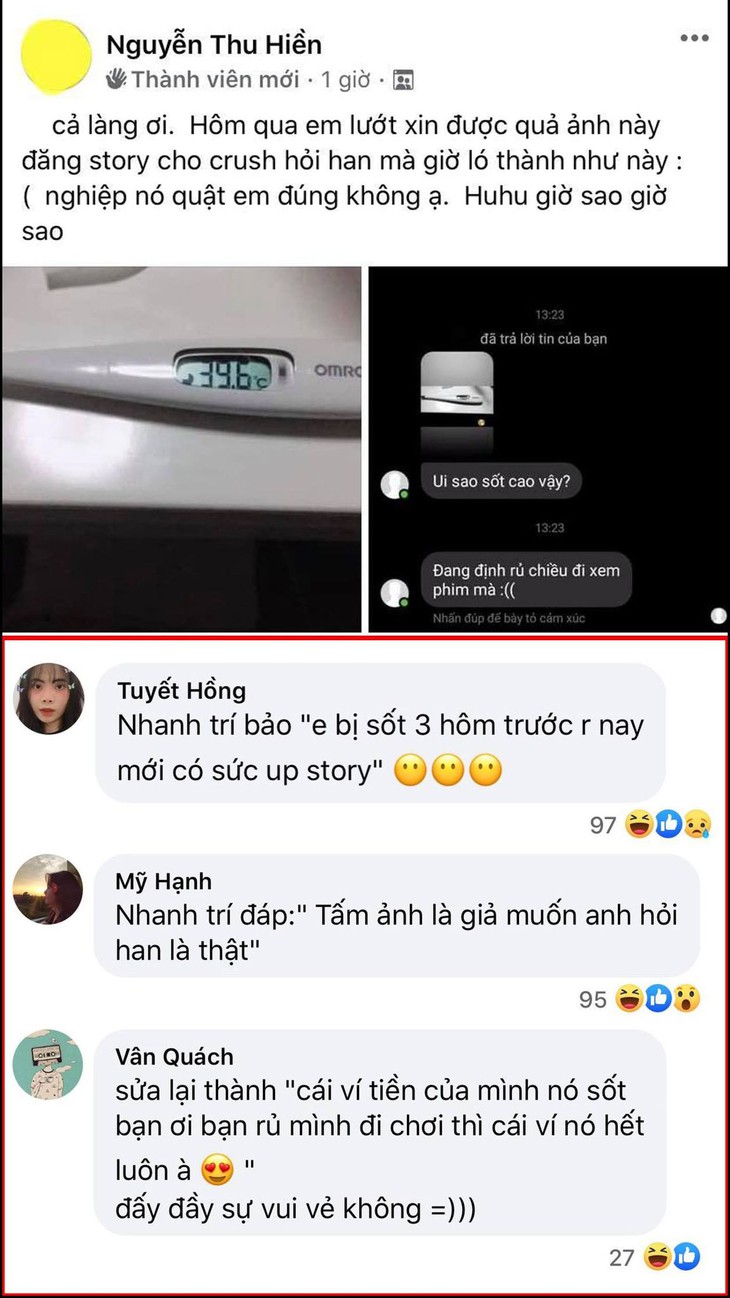The image size is (730, 1298).
Task: Click reaction emojis on Tuyết Hồng's comment
Action: (668, 825)
